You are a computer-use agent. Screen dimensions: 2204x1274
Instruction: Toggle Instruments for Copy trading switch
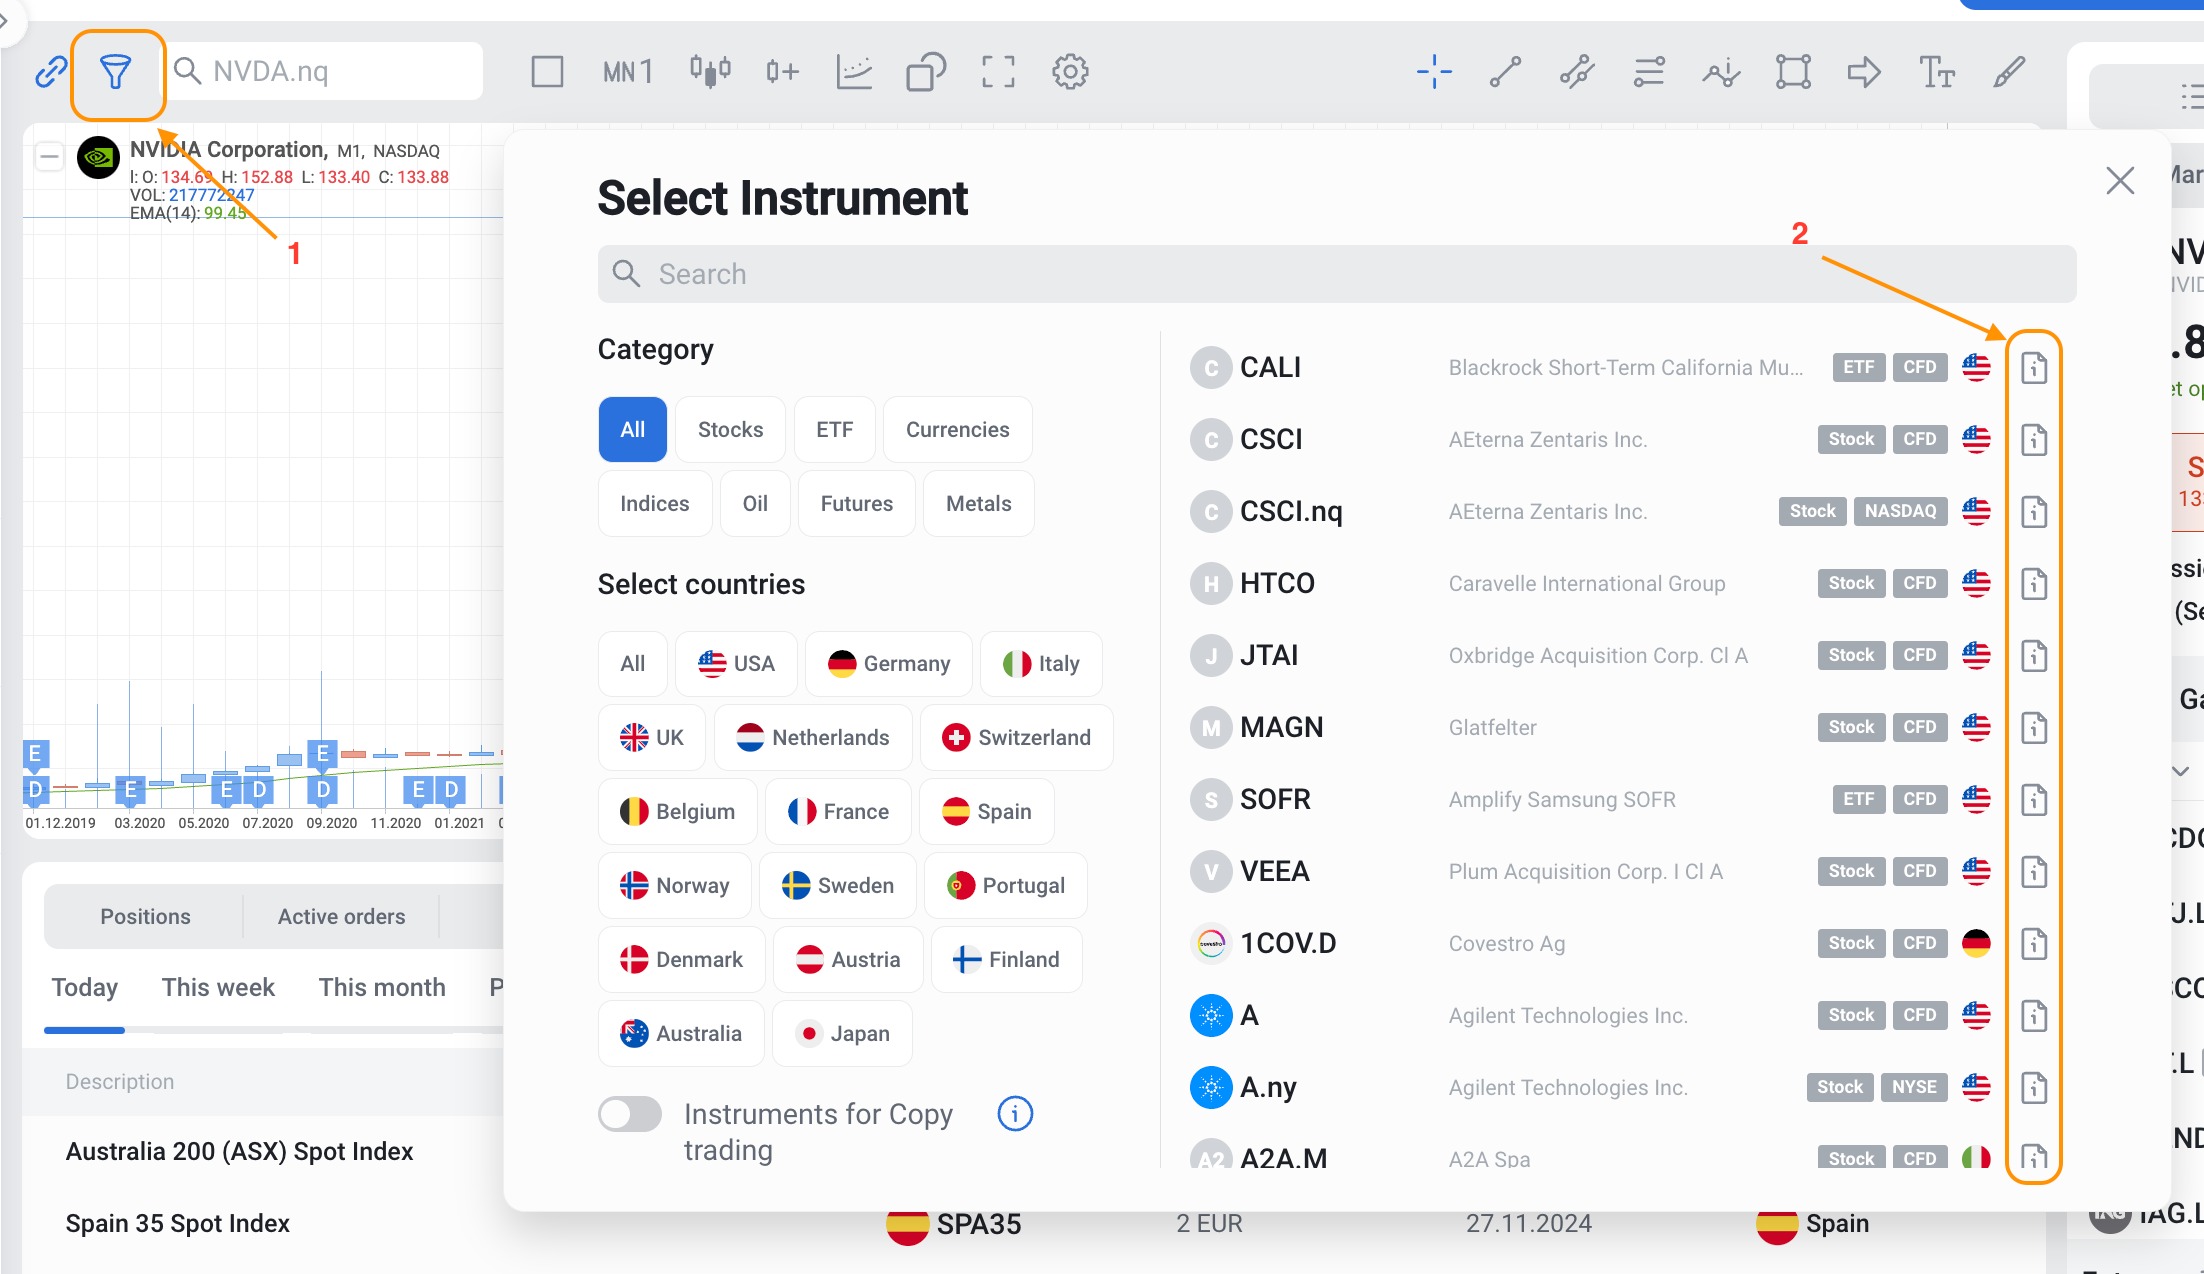(x=630, y=1114)
